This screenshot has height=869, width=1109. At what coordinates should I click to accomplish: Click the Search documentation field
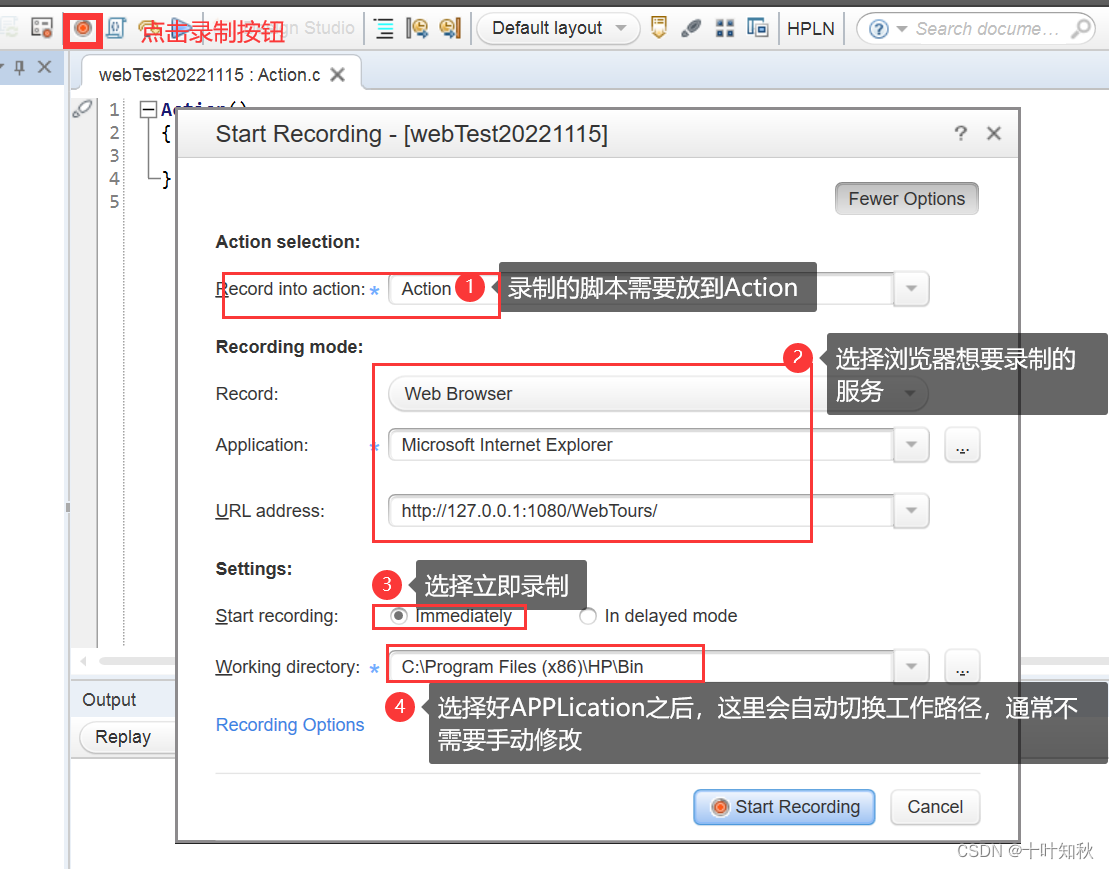pos(987,29)
